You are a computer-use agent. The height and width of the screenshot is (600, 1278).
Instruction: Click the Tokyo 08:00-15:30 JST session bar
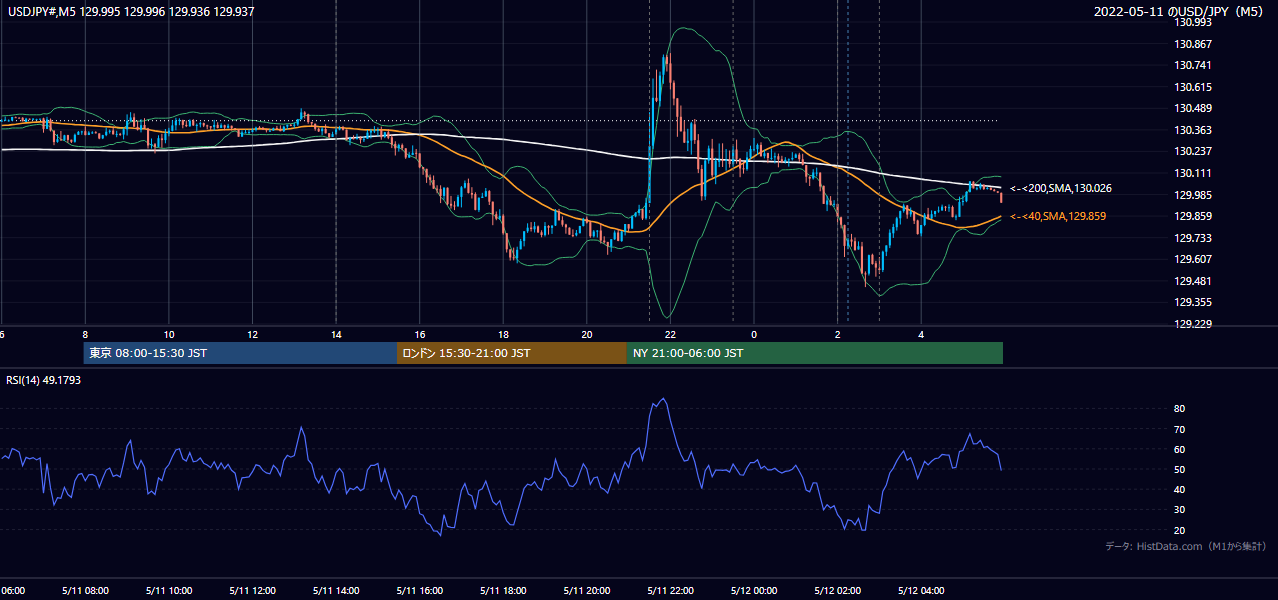[241, 353]
